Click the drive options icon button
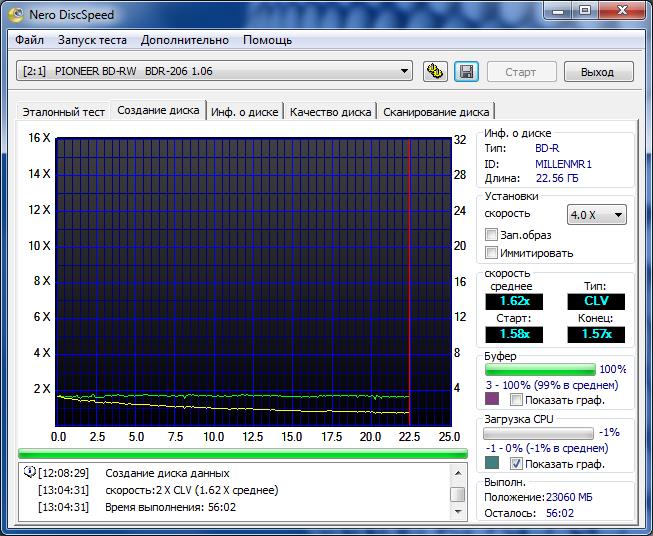 pyautogui.click(x=435, y=71)
